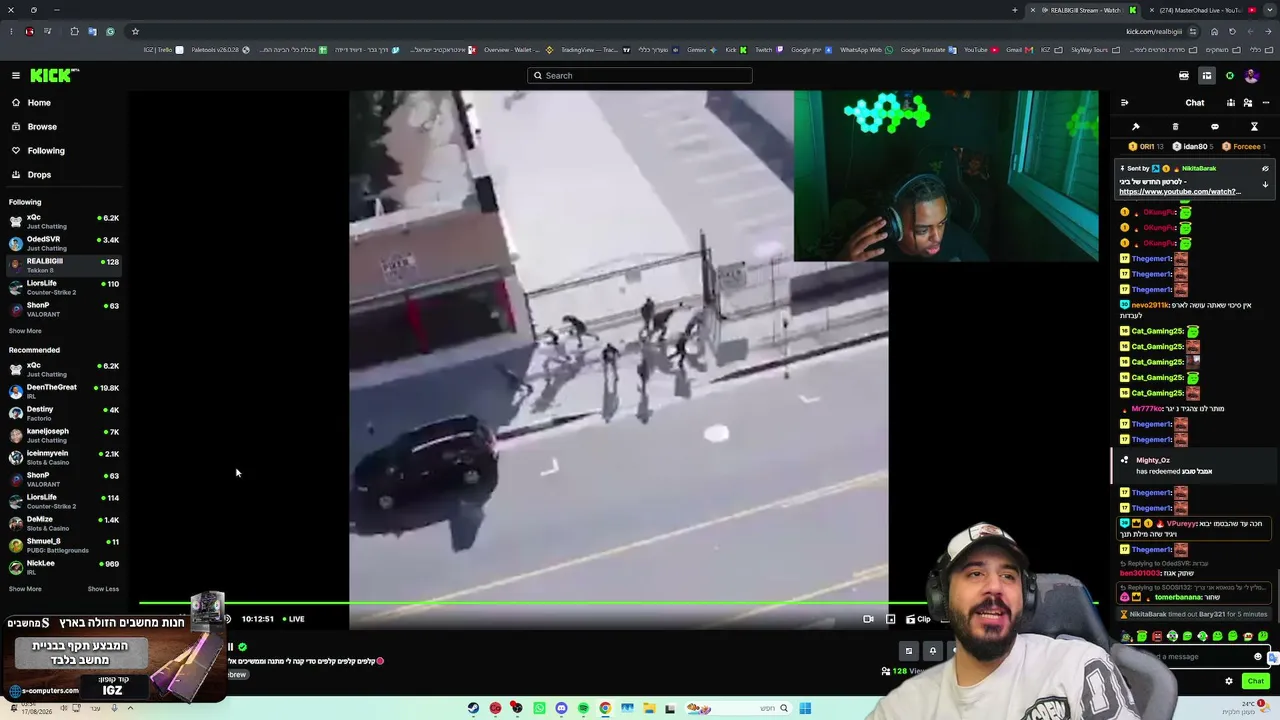
Task: Open Spotify from the taskbar
Action: point(583,708)
